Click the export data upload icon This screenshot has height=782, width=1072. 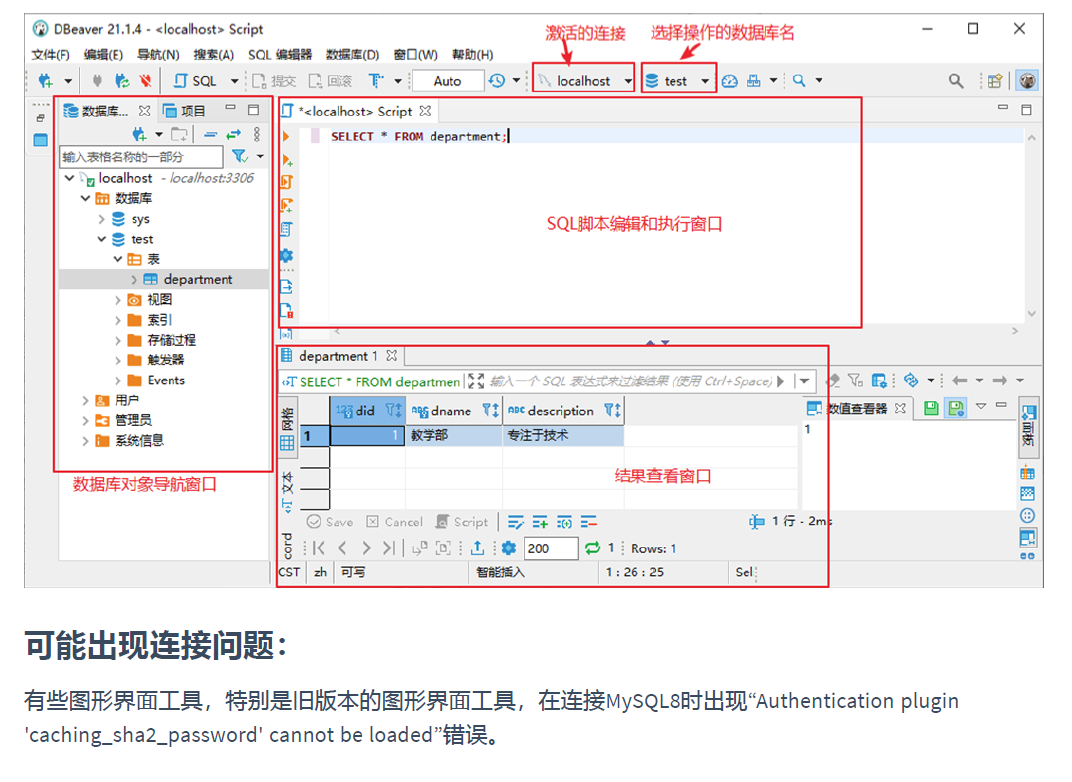tap(478, 548)
